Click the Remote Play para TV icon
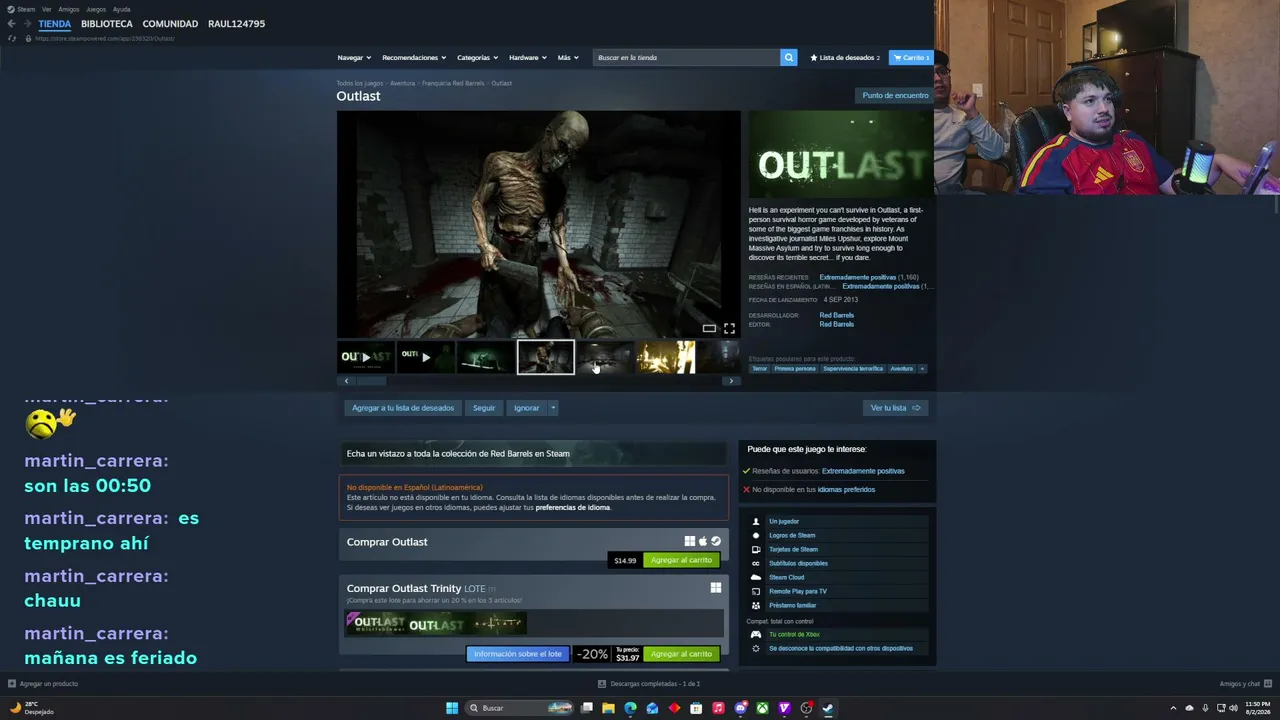Image resolution: width=1280 pixels, height=720 pixels. tap(756, 591)
